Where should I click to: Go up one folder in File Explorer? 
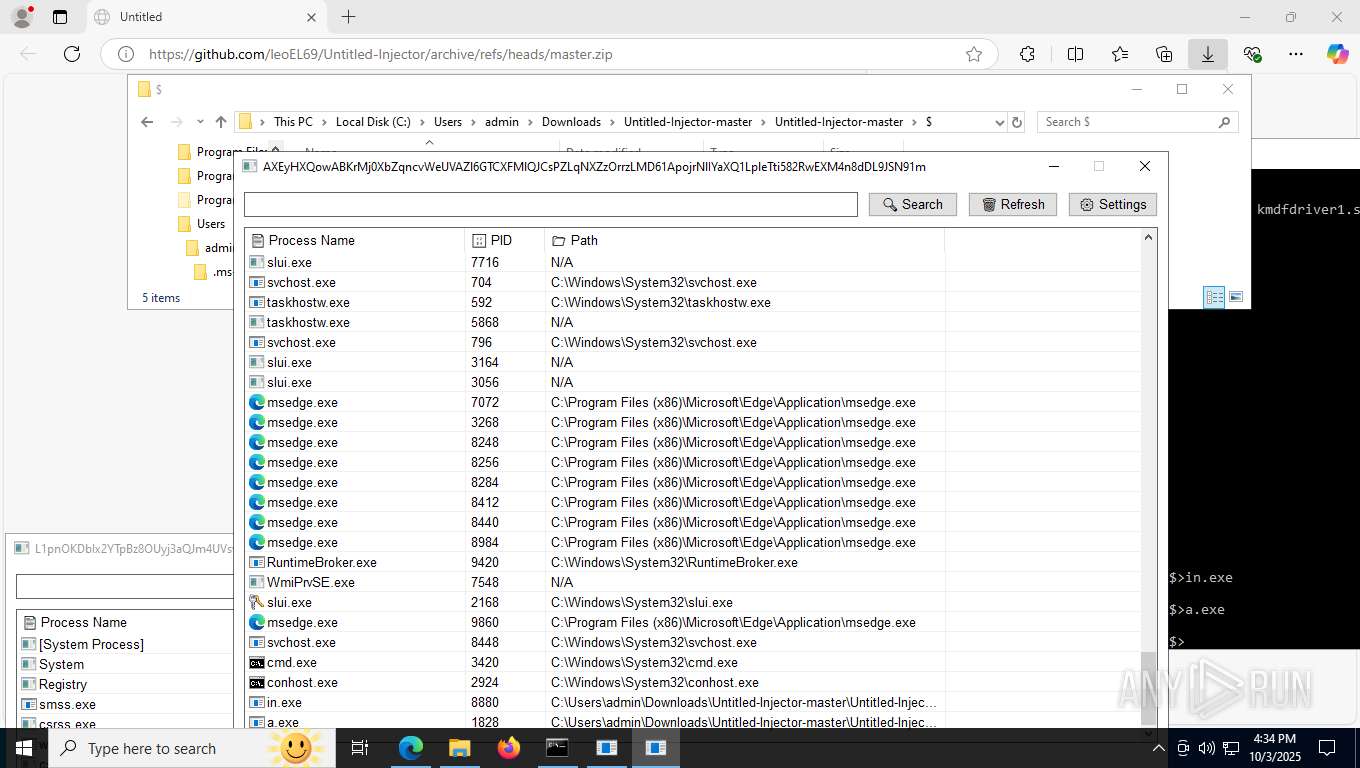pyautogui.click(x=221, y=122)
